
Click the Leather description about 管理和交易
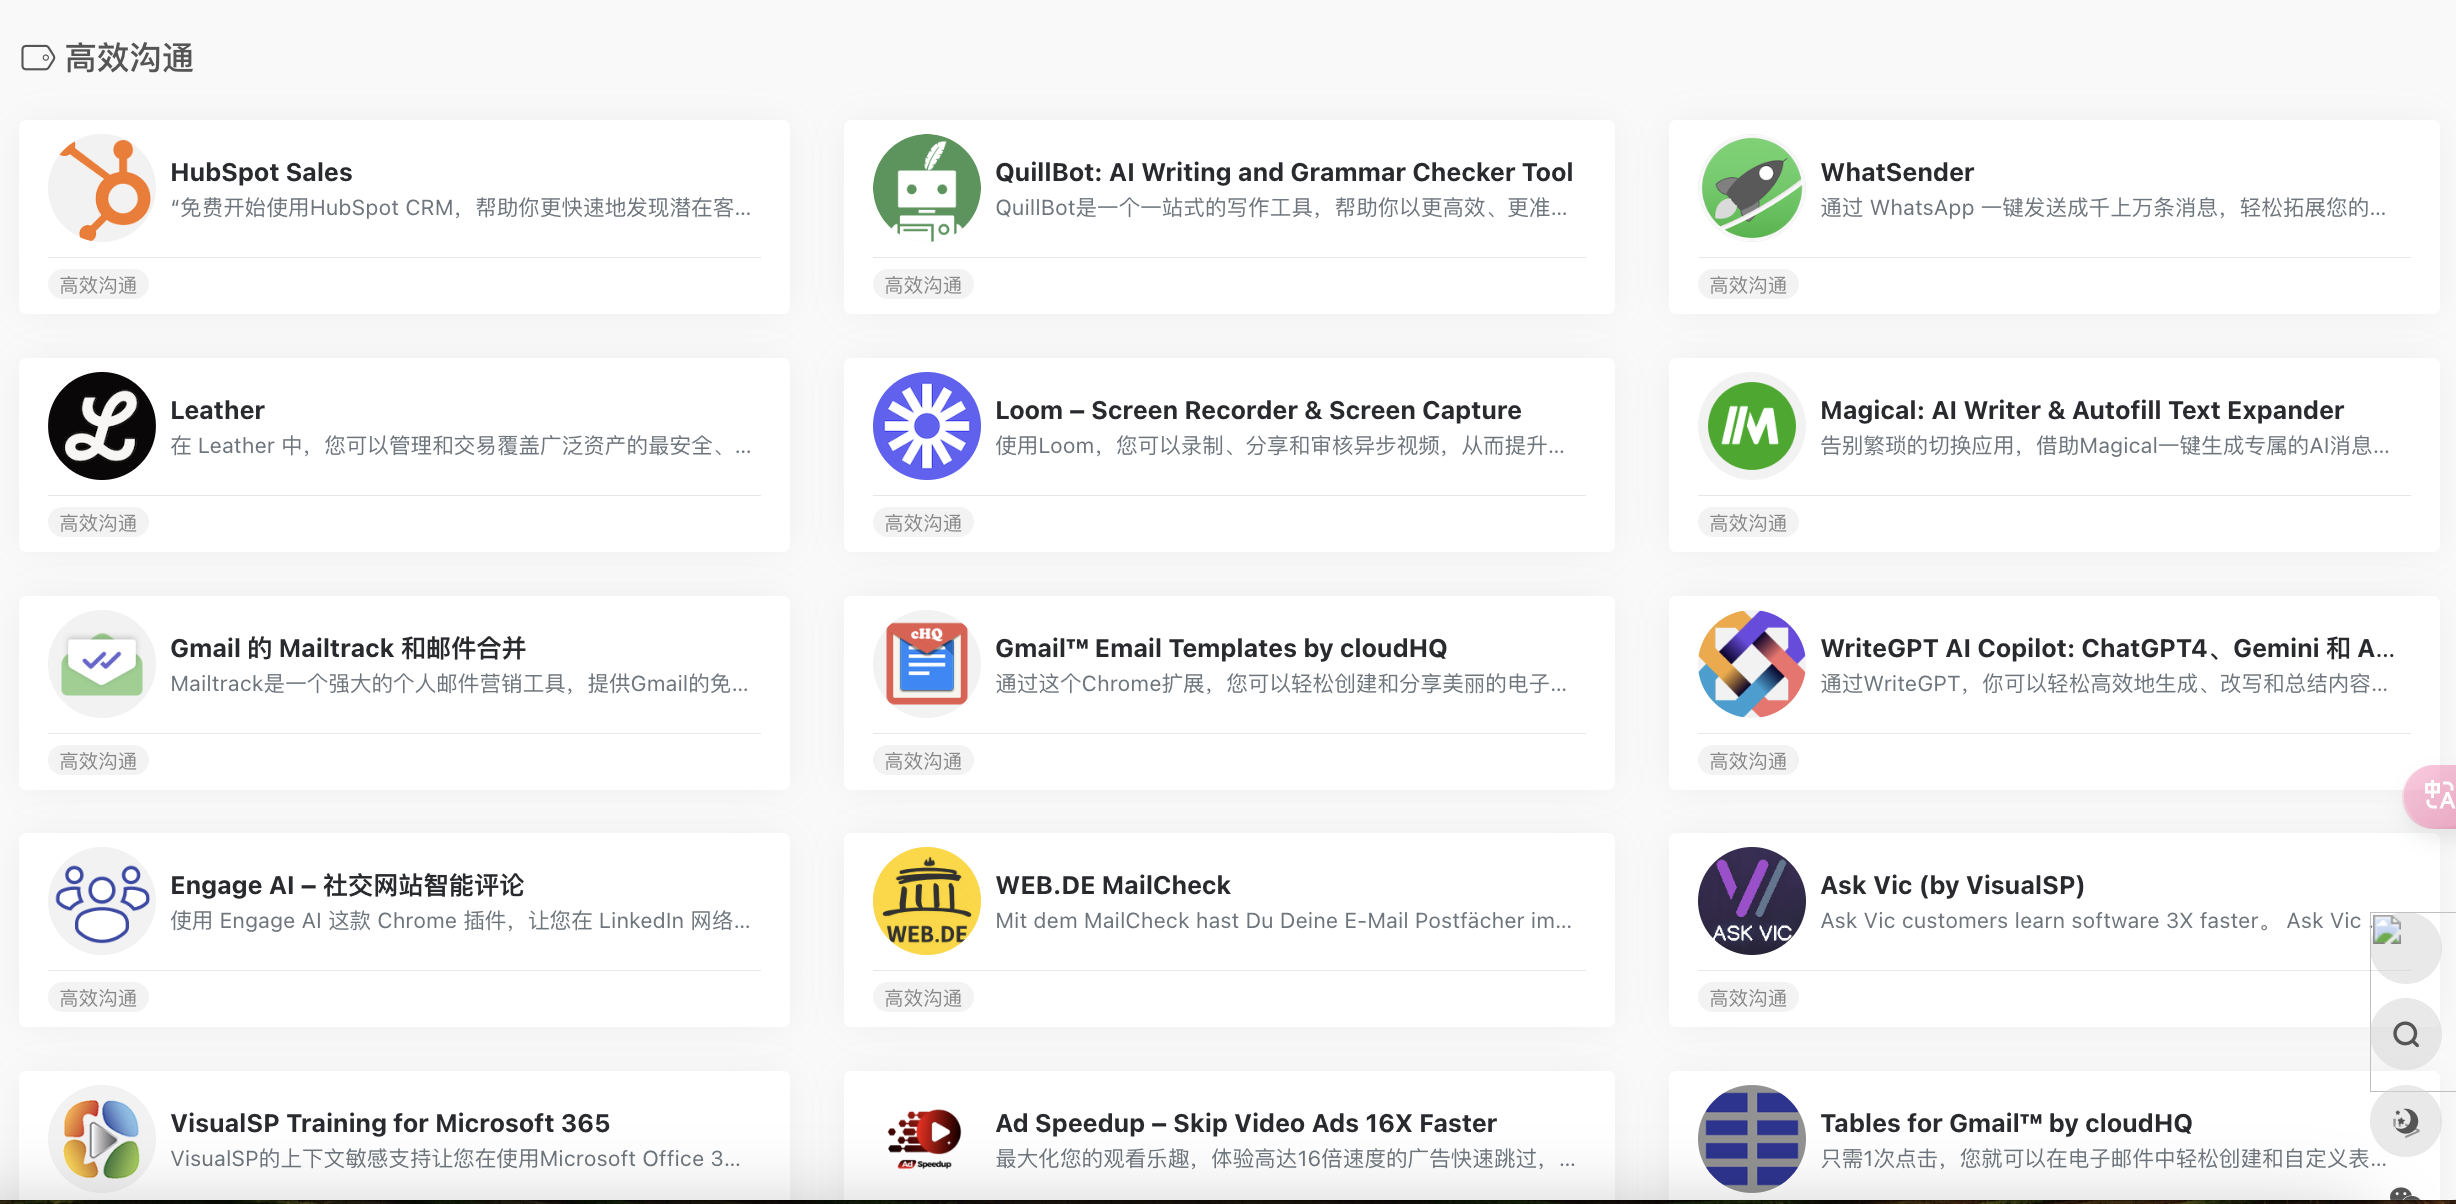(460, 445)
